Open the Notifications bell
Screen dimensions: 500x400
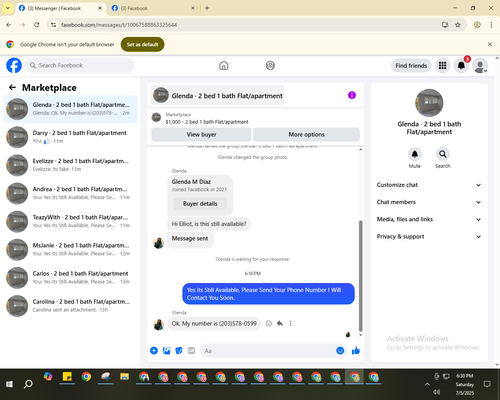(461, 65)
